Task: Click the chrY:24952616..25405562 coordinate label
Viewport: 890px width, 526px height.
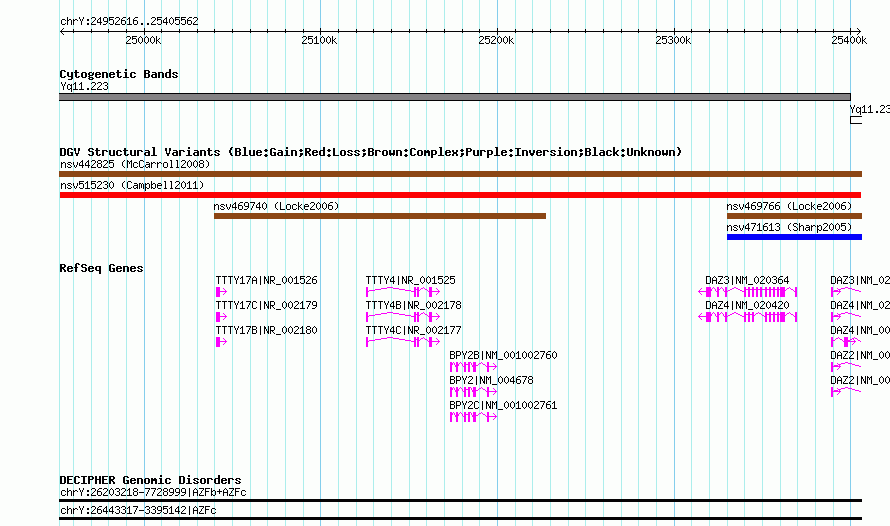Action: pos(129,21)
